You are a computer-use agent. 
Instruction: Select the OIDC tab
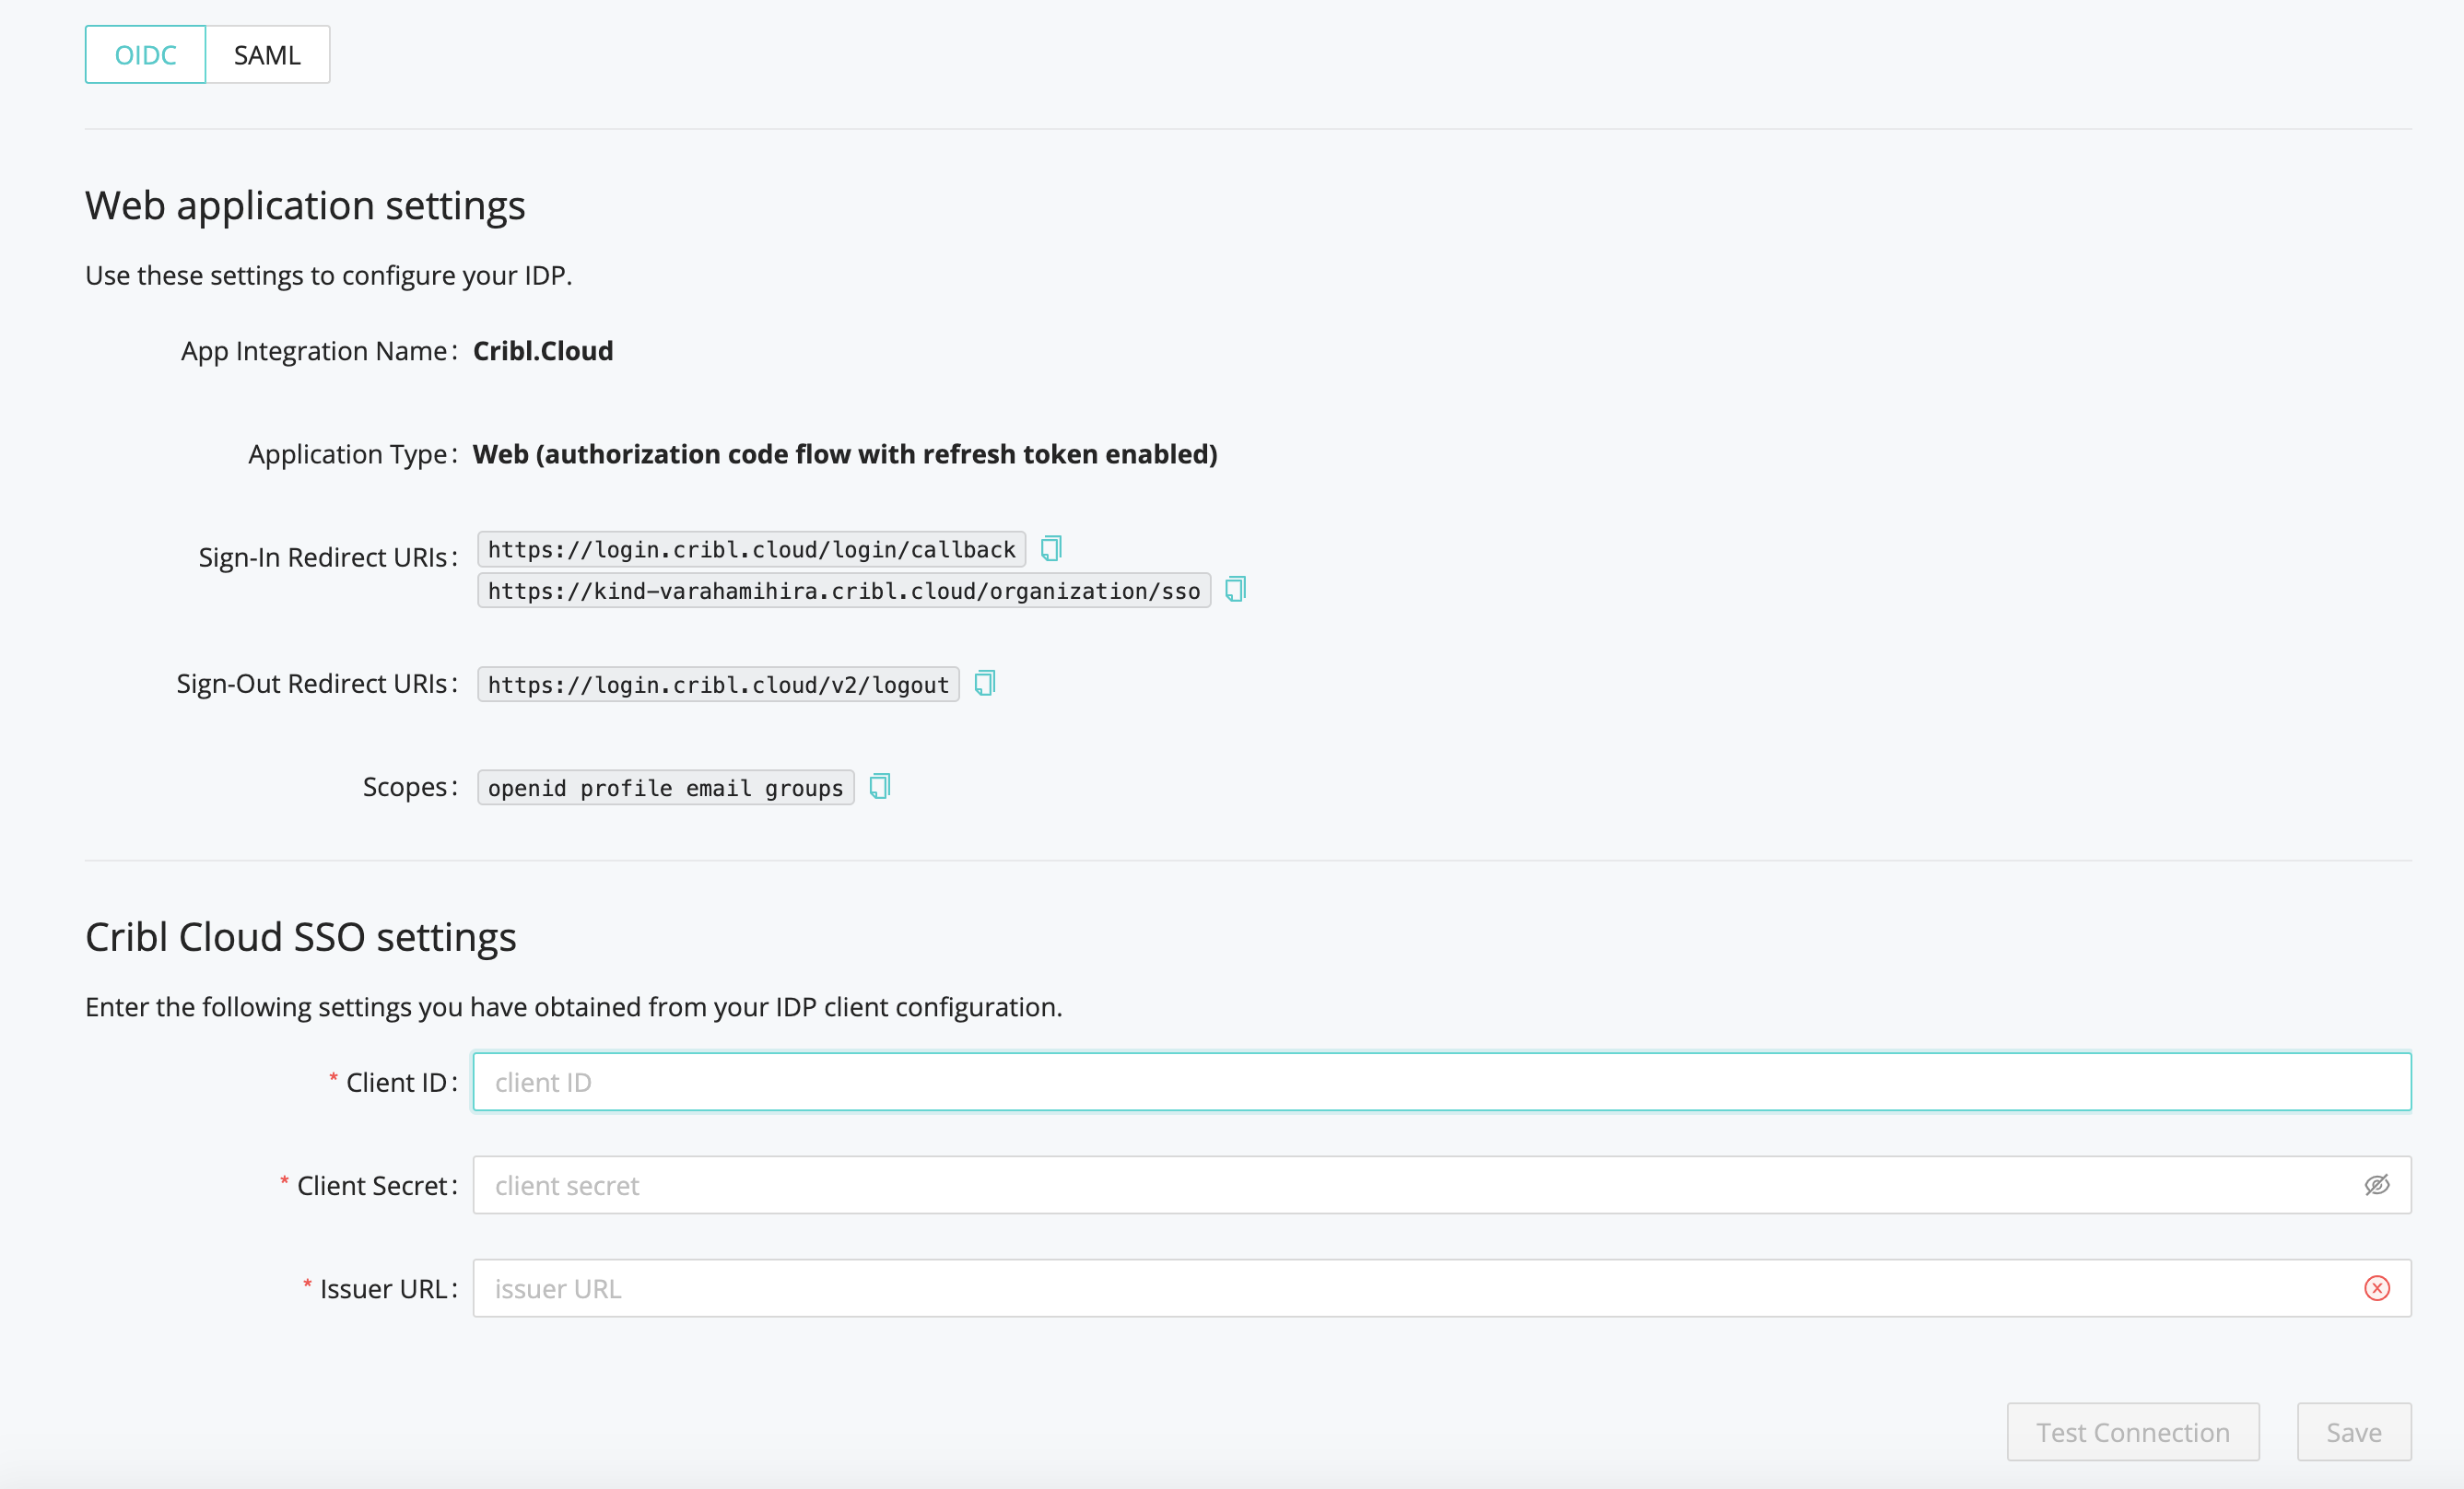tap(145, 55)
